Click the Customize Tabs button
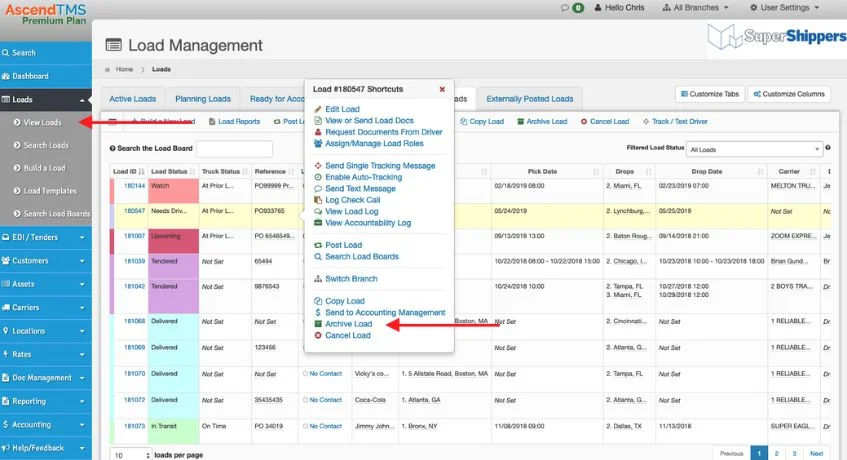This screenshot has width=847, height=460. (710, 94)
